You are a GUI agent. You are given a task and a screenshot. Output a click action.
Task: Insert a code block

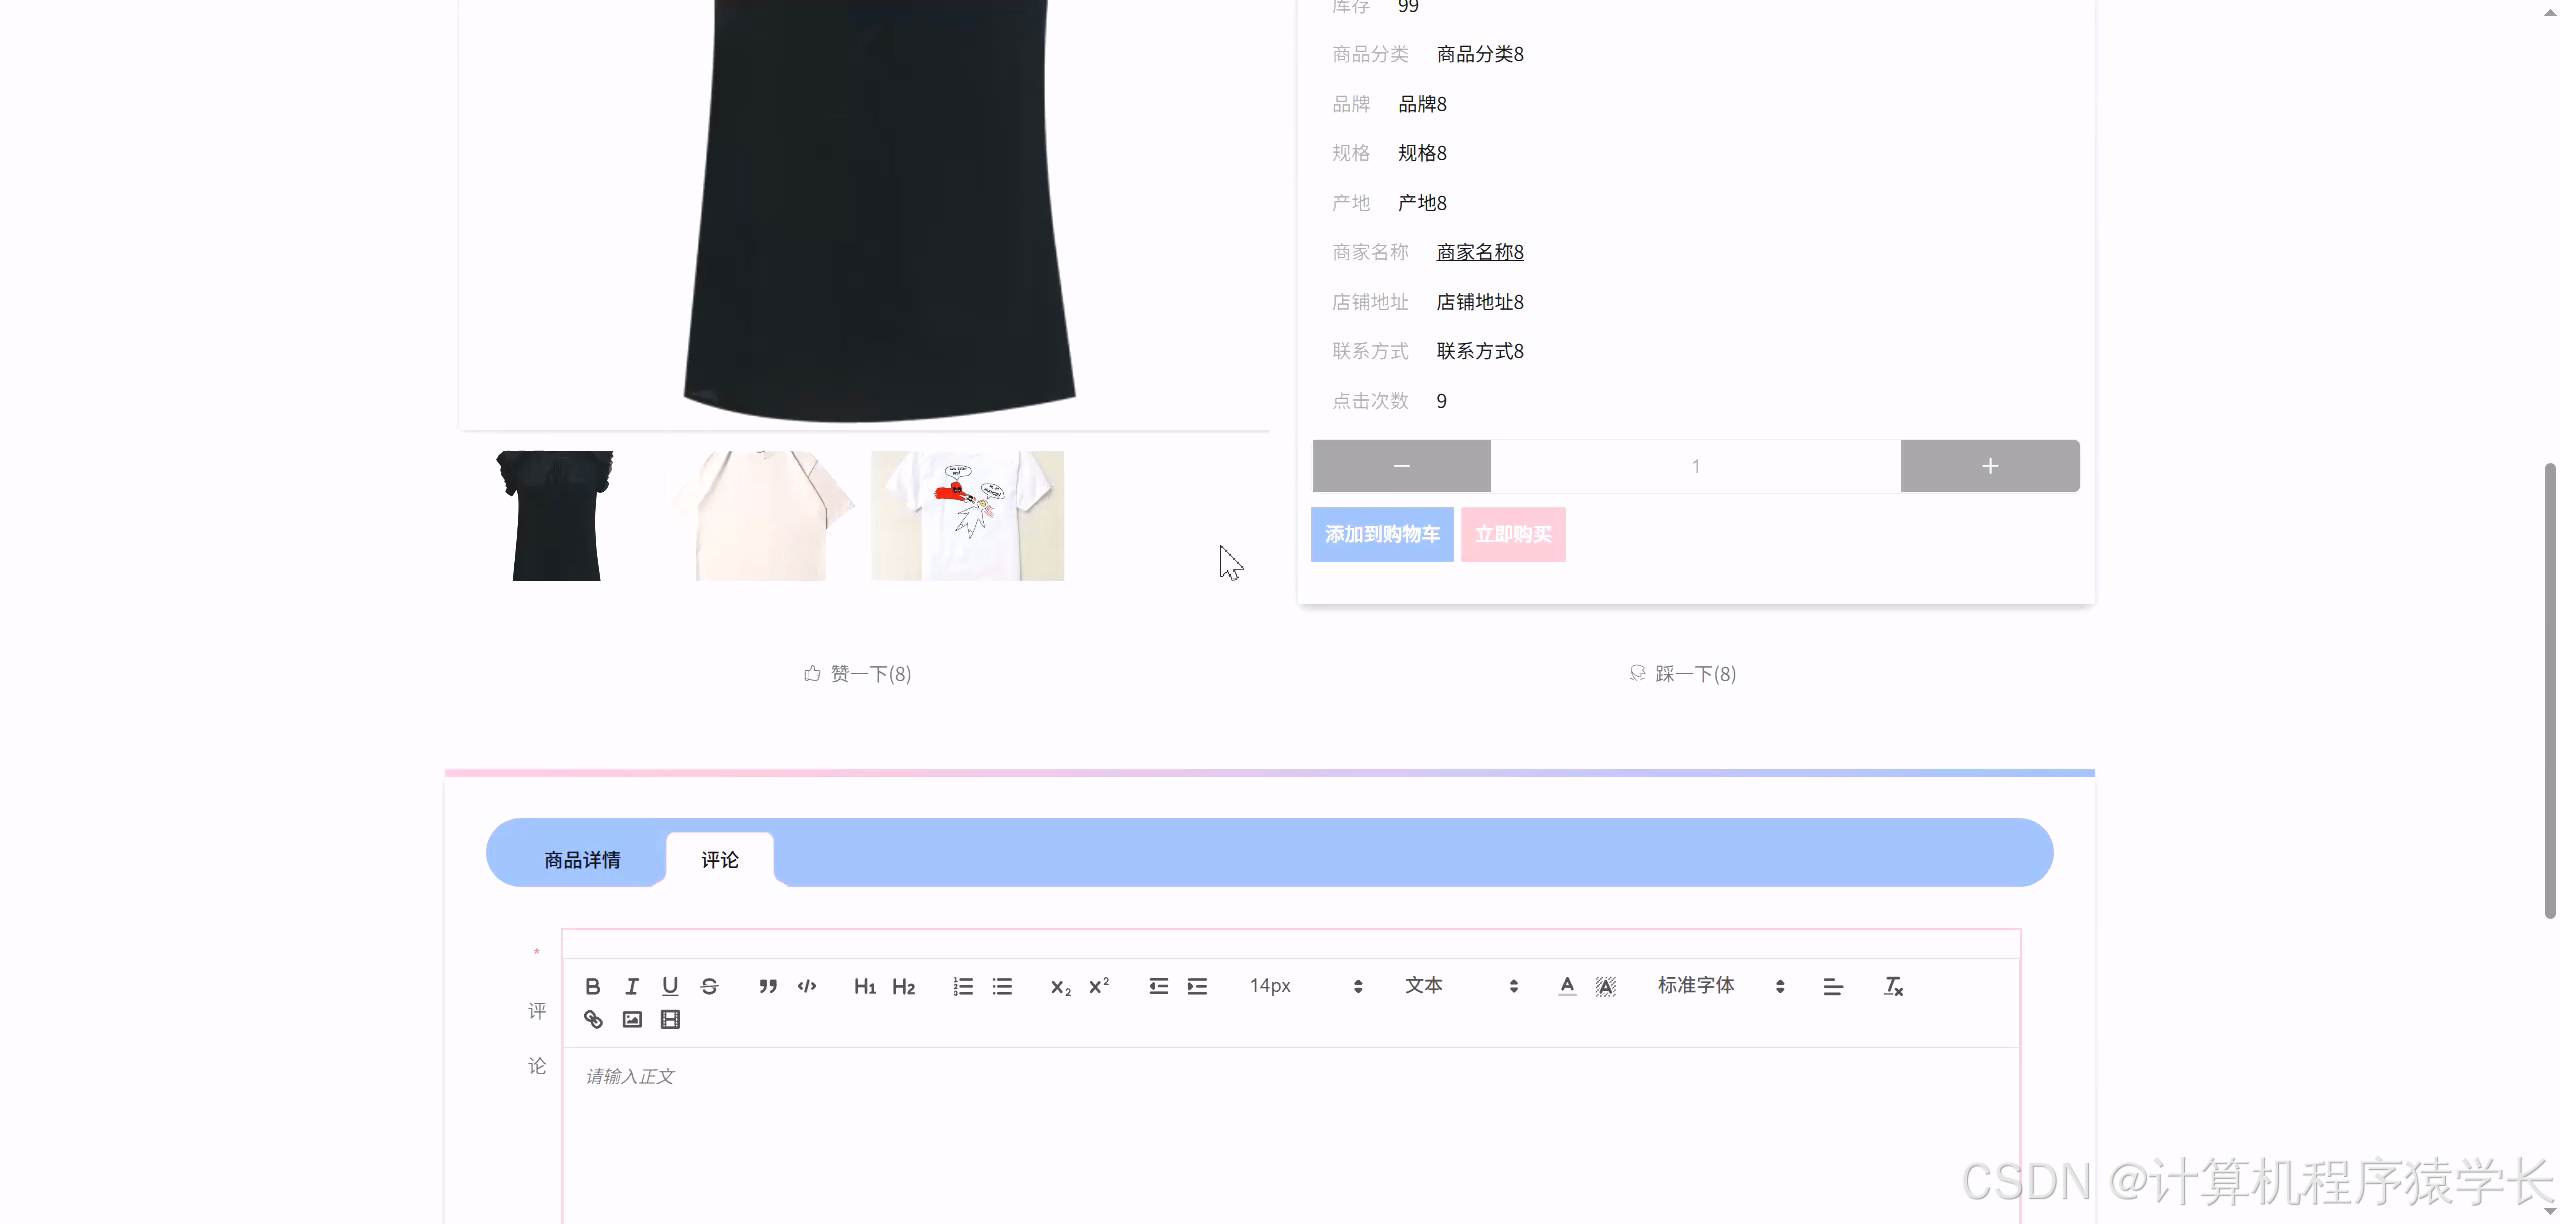click(807, 986)
